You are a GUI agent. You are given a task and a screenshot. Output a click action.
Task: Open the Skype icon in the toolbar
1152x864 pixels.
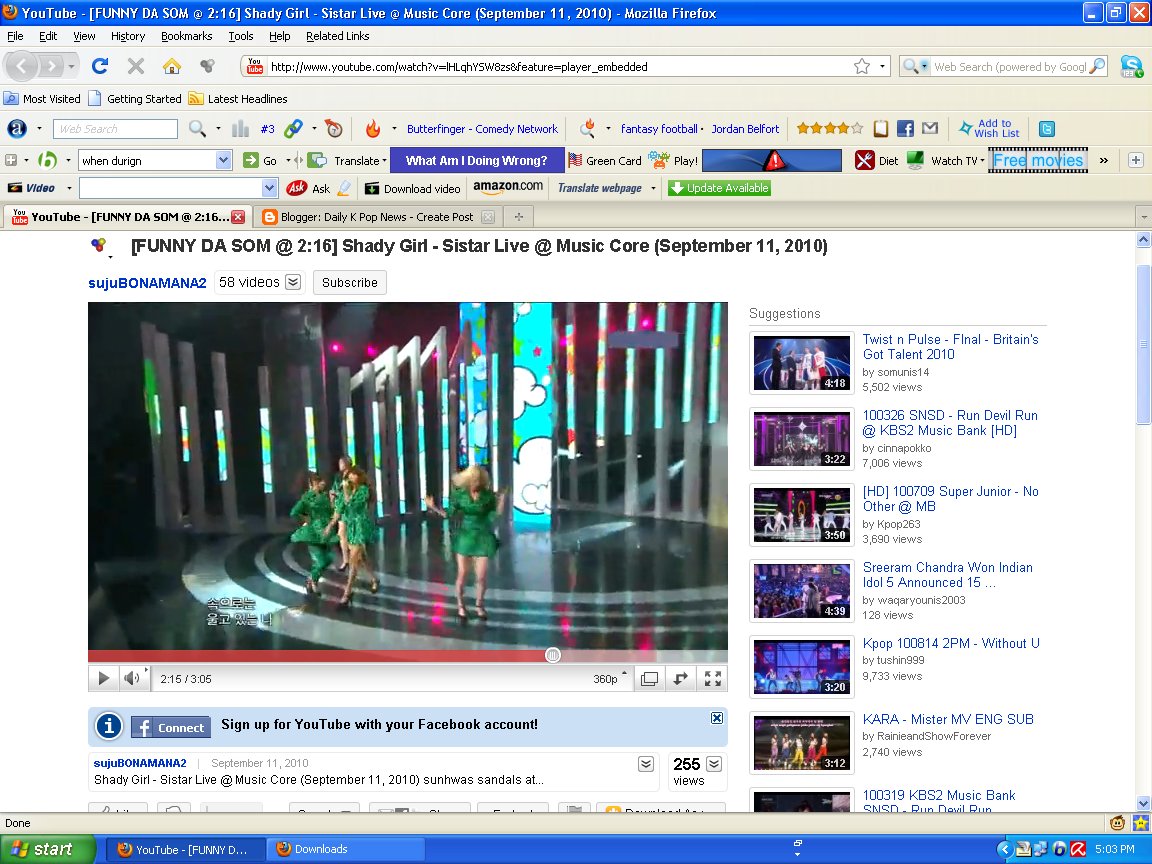click(x=1131, y=67)
